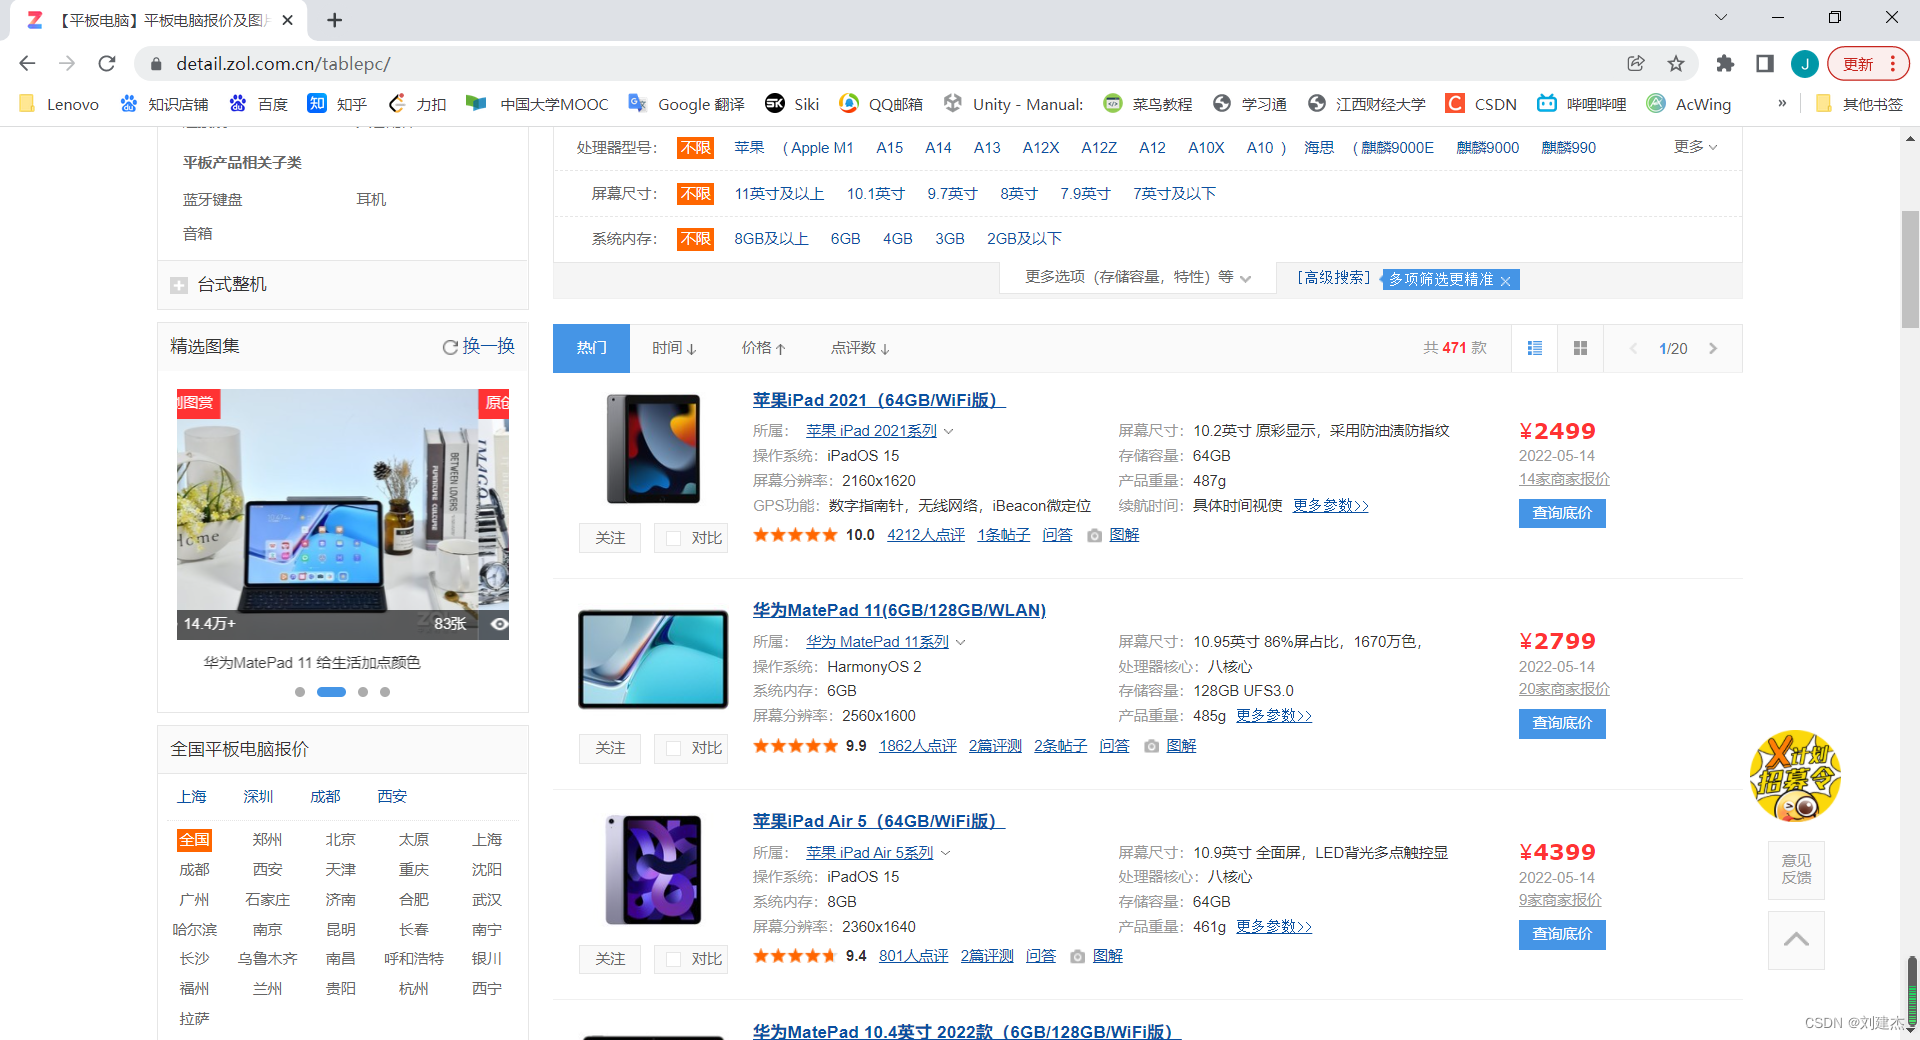Click the address bar URL
The height and width of the screenshot is (1040, 1920).
point(284,64)
